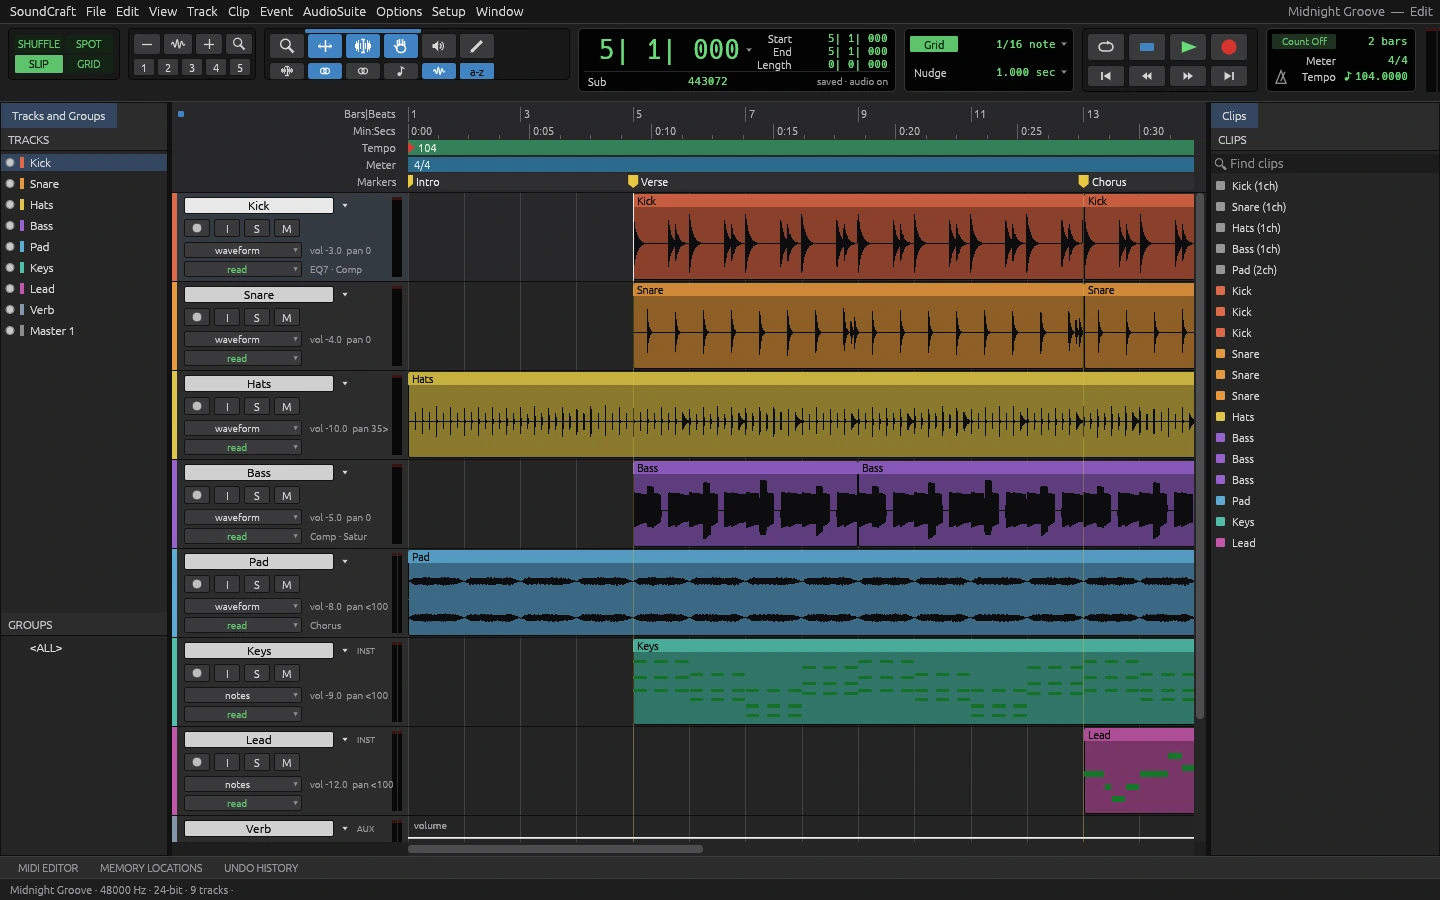Enable SHUFFLE edit mode

(39, 44)
